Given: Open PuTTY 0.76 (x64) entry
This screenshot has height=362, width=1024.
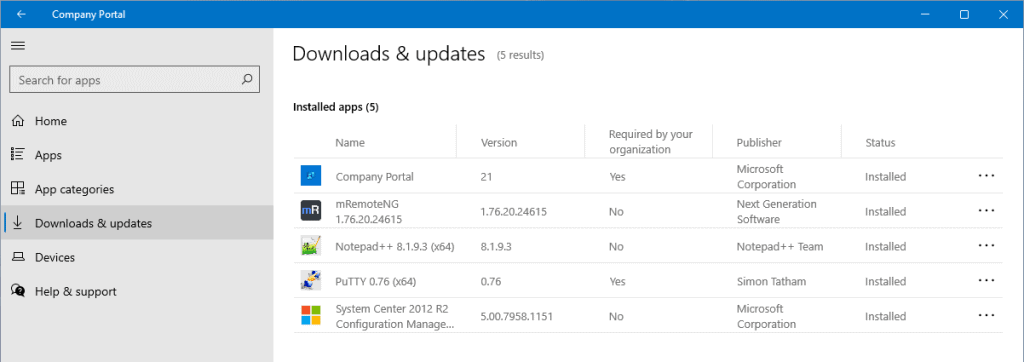Looking at the screenshot, I should pyautogui.click(x=376, y=282).
